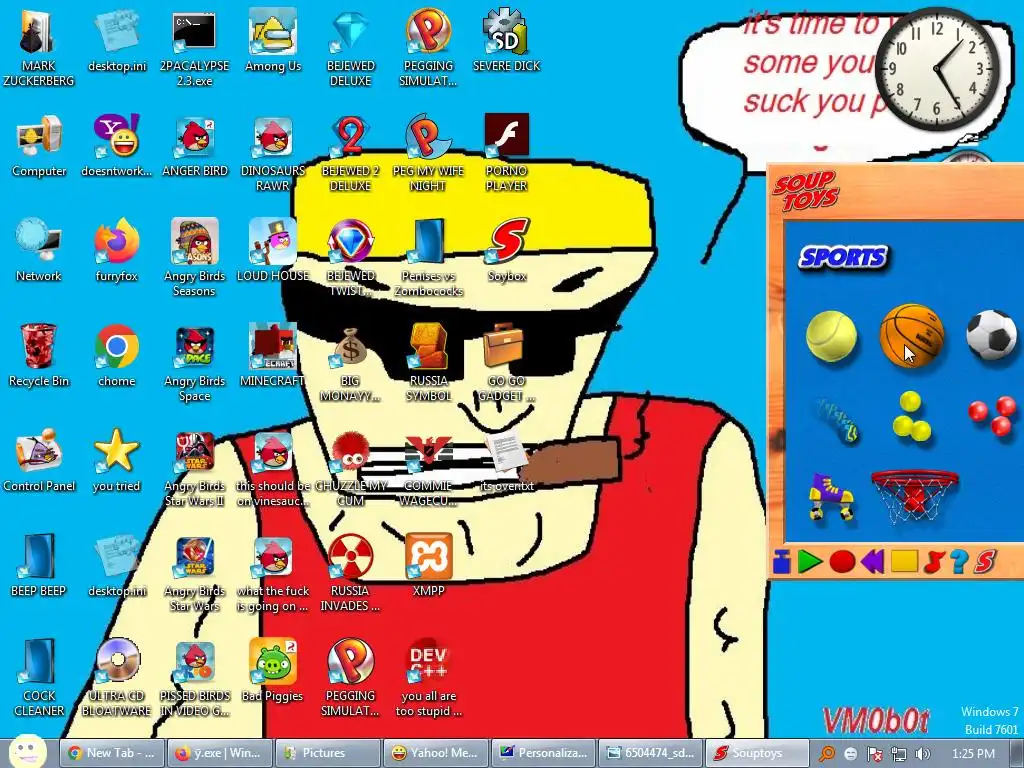Select the Network desktop icon
Viewport: 1024px width, 768px height.
point(39,251)
